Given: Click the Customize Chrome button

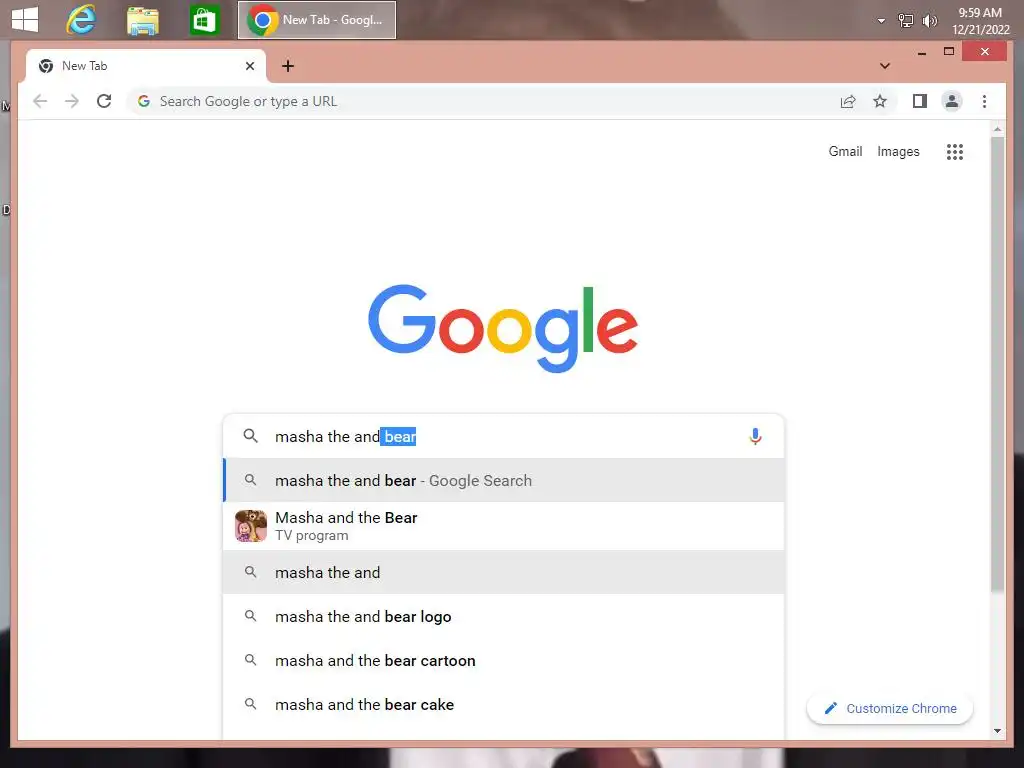Looking at the screenshot, I should click(x=889, y=709).
